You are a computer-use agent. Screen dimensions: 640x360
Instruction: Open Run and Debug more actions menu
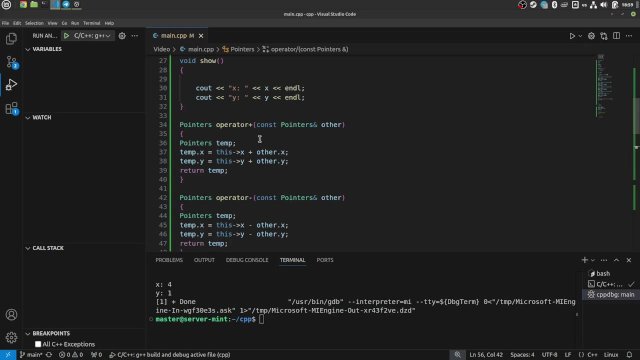click(135, 36)
